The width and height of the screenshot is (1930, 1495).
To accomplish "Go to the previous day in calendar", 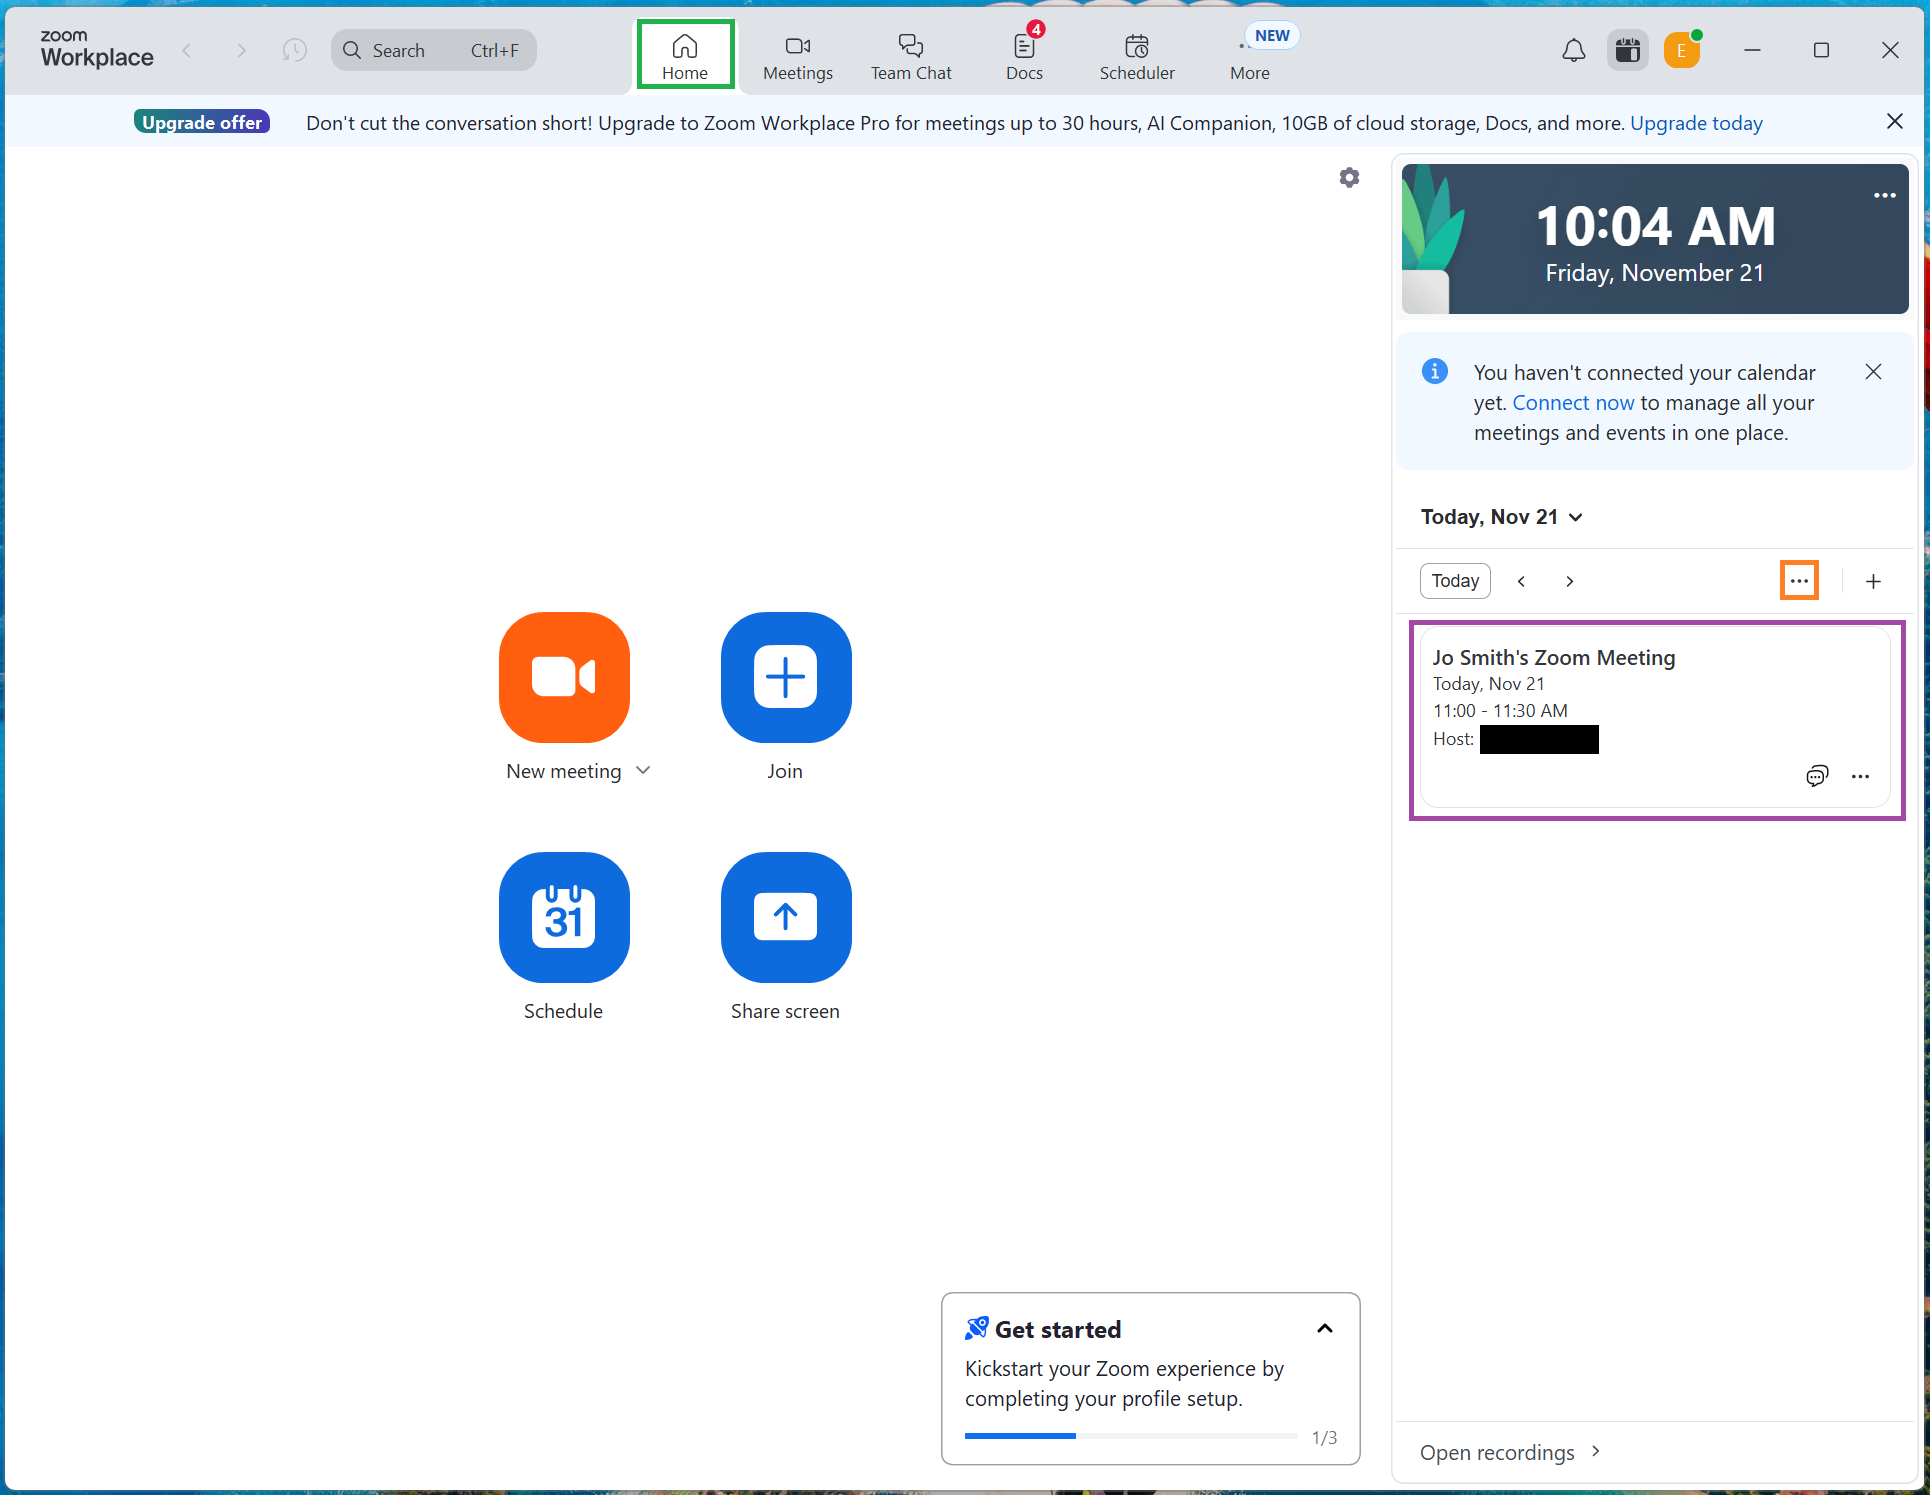I will (x=1521, y=581).
